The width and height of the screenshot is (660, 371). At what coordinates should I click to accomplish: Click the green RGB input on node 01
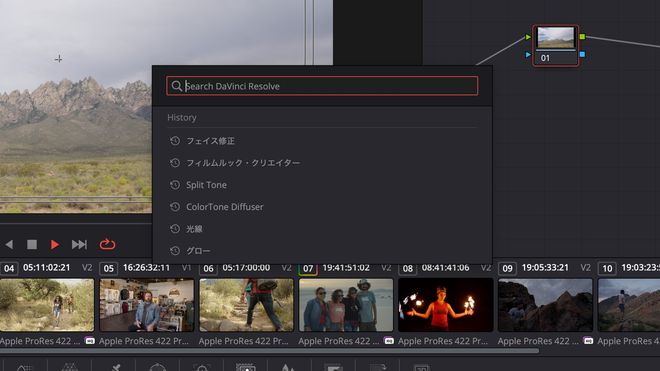tap(528, 37)
